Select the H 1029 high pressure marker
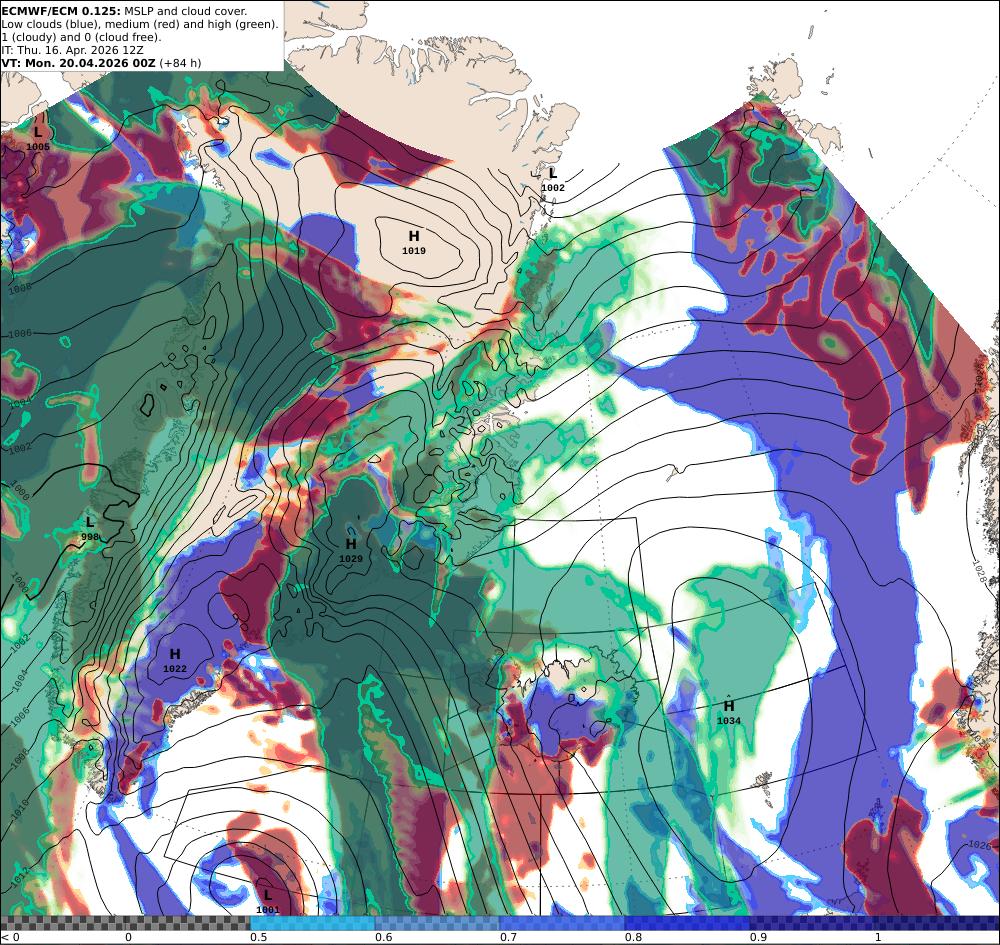Viewport: 1000px width, 945px height. tap(351, 550)
